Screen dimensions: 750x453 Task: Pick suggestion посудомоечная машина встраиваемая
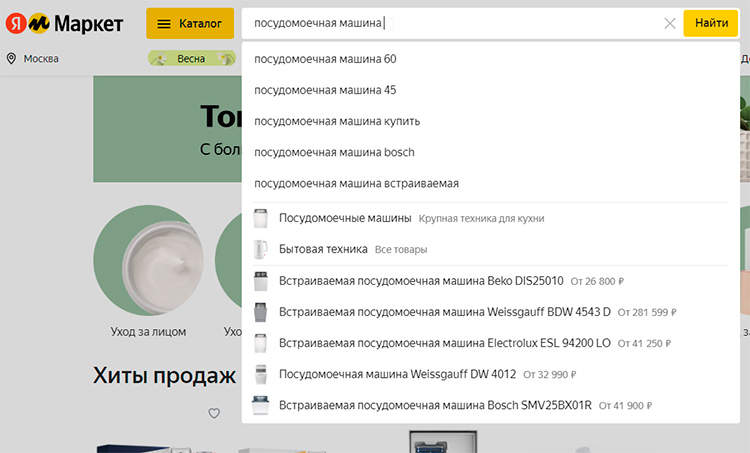[356, 184]
